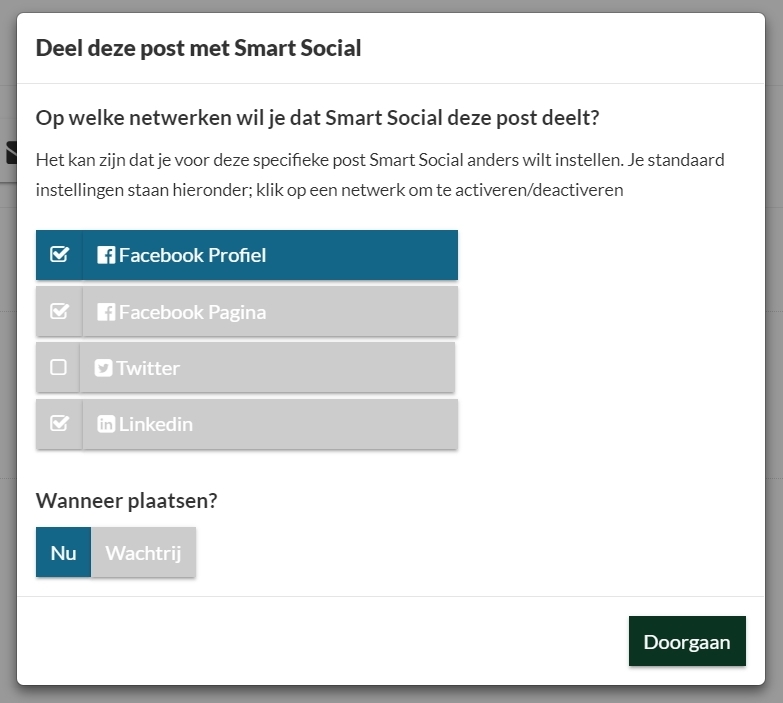Screen dimensions: 783x703
Task: Click the dark icon behind the dialog
Action: 10,153
